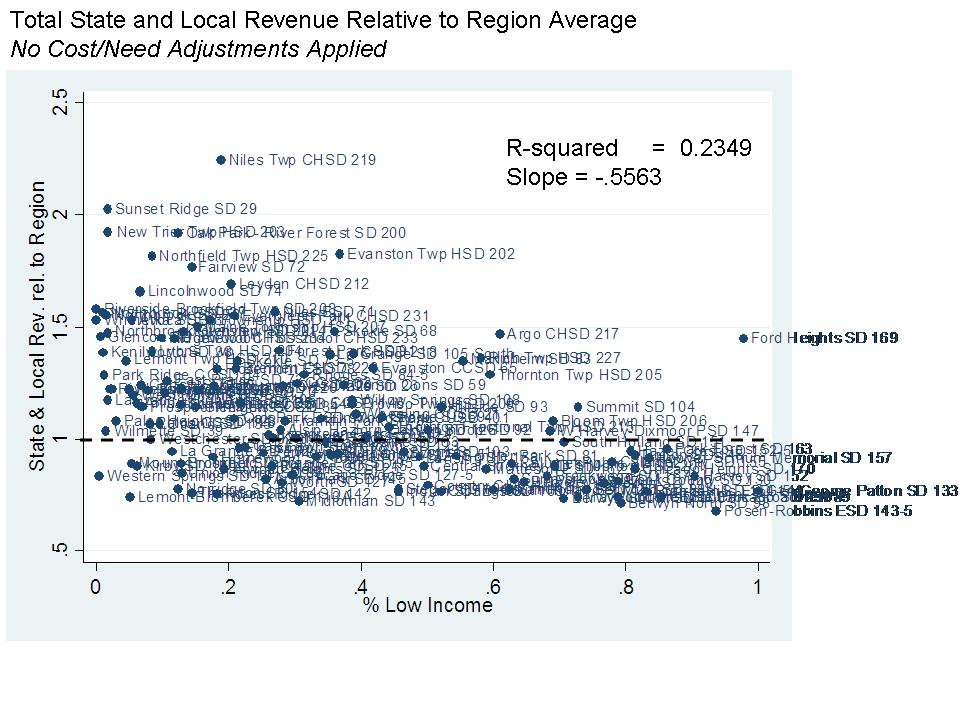Click the 'No Cost/Need Adjustments Applied' subtitle

coord(197,49)
